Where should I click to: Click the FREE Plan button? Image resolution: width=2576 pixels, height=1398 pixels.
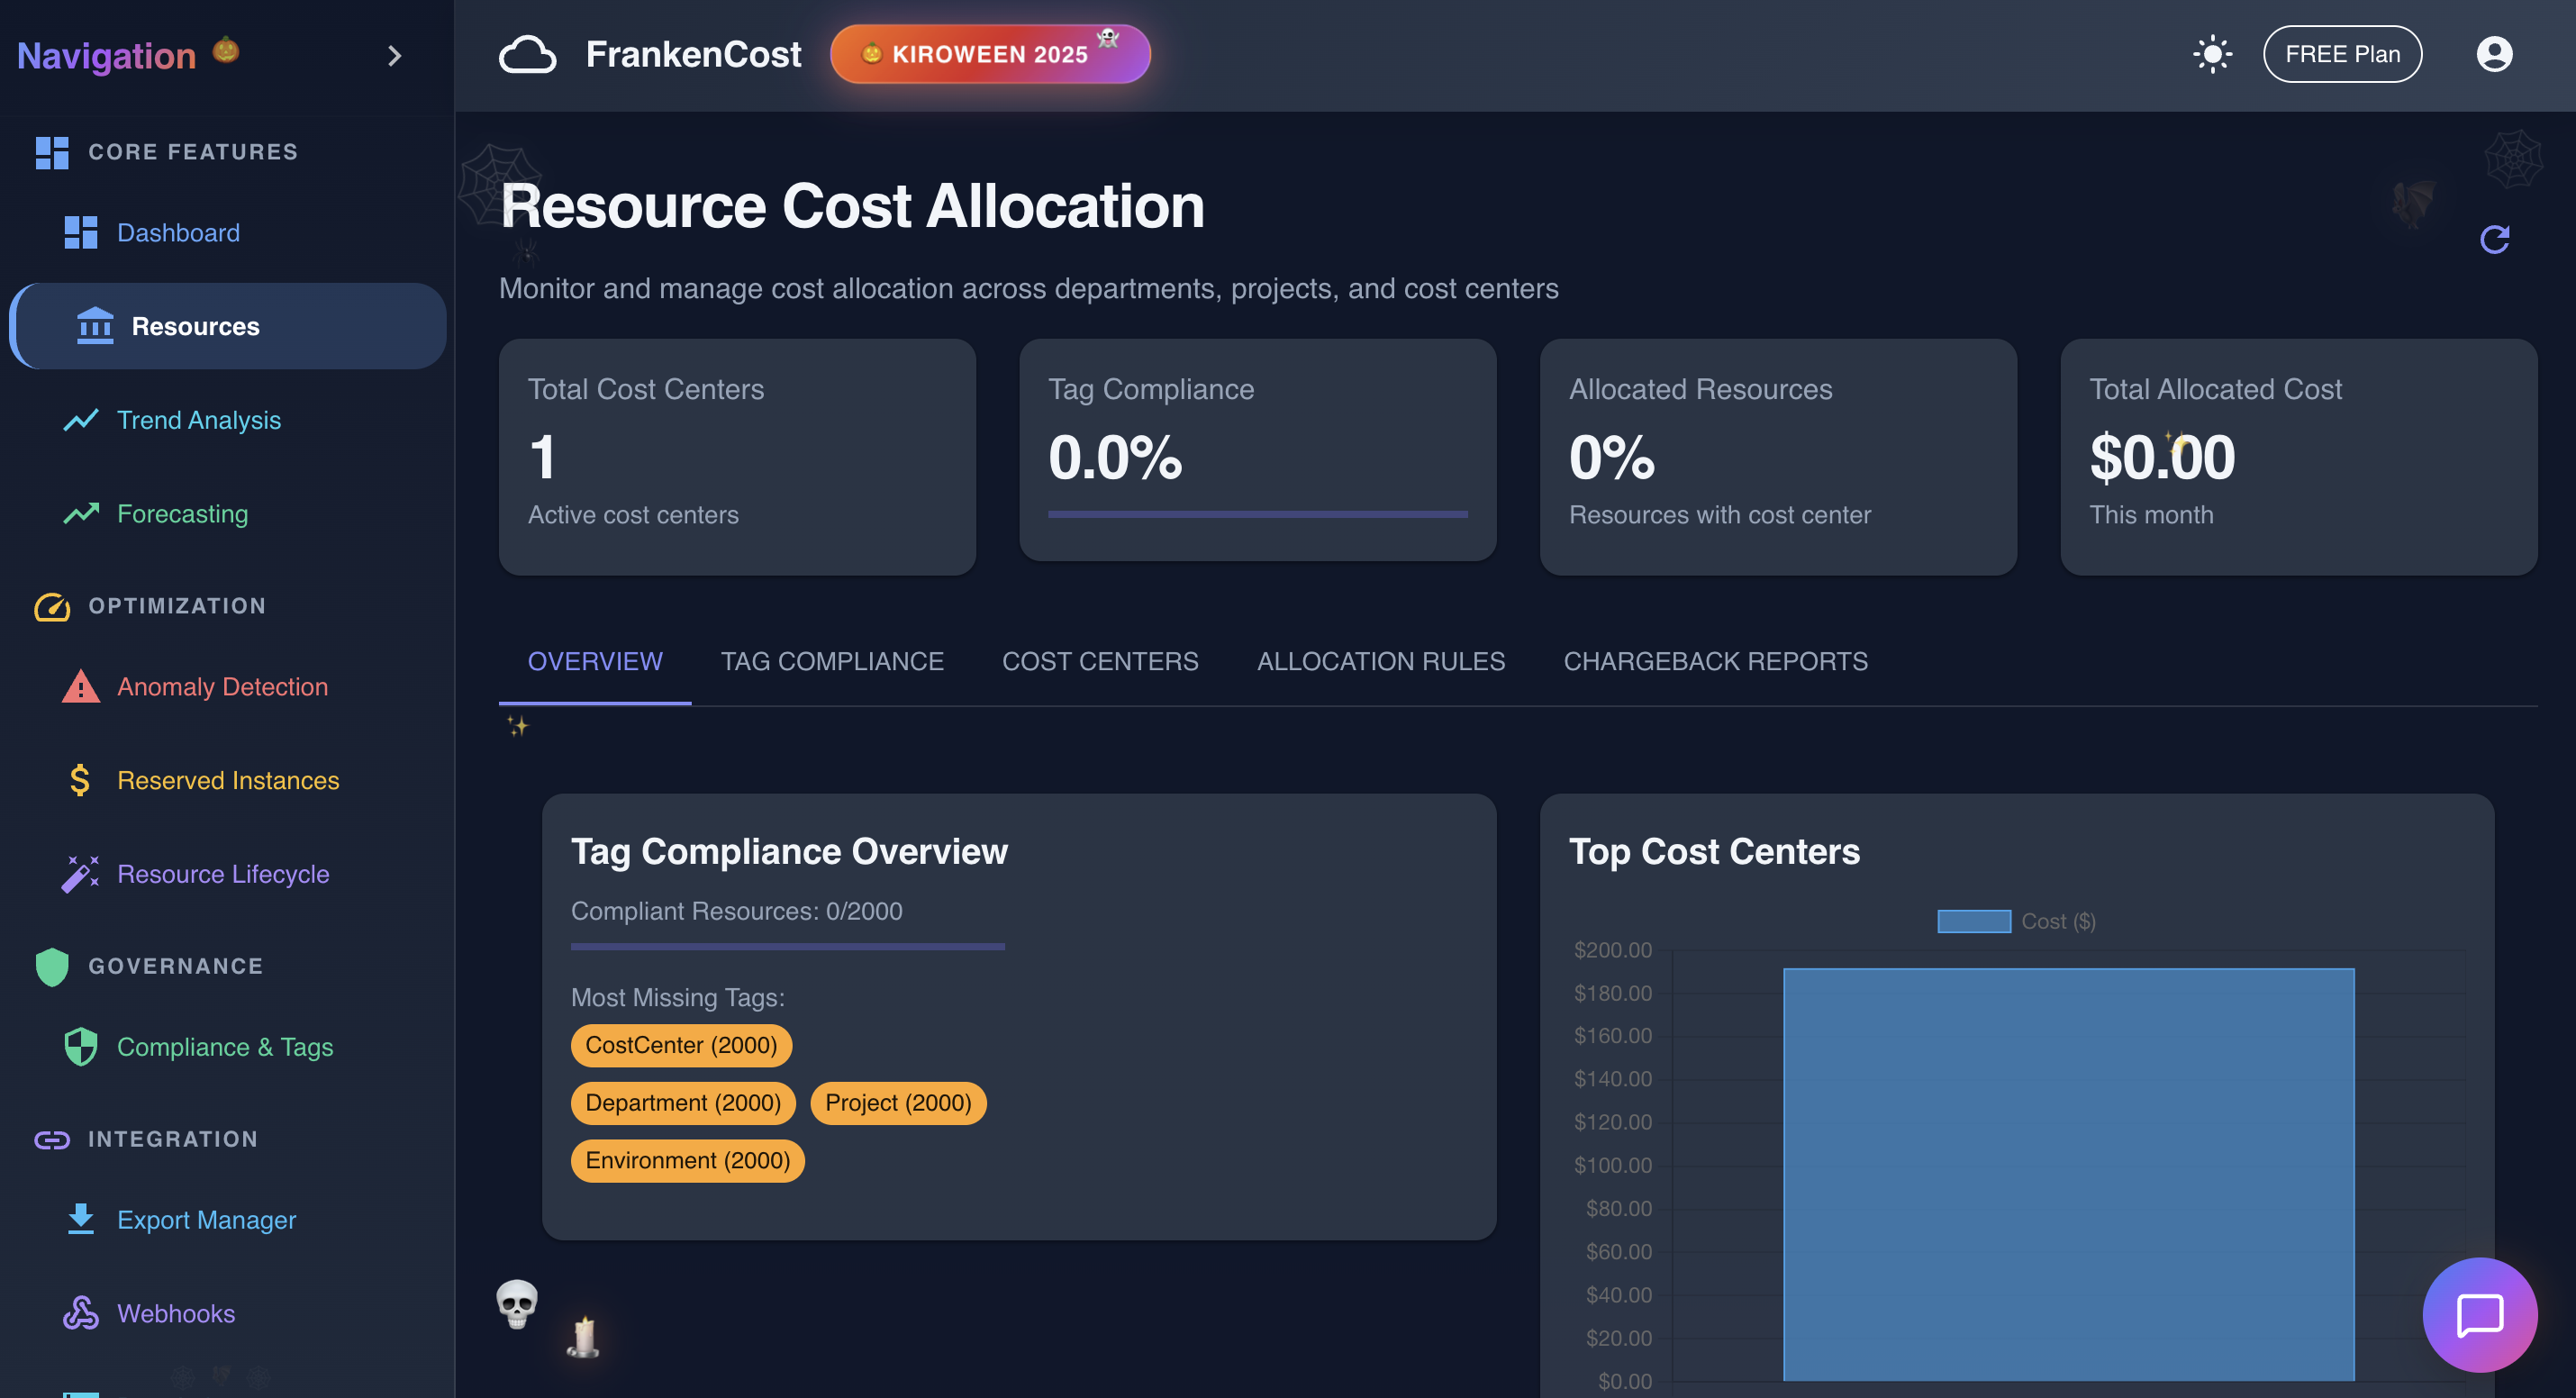pos(2341,54)
